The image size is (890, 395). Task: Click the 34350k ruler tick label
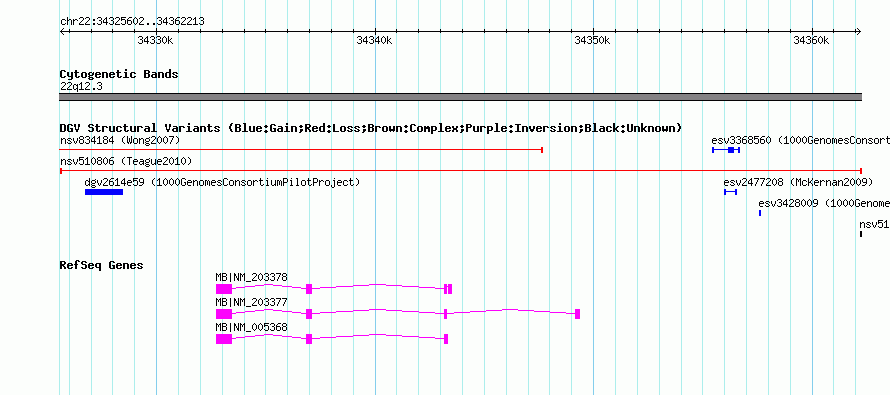tap(593, 41)
